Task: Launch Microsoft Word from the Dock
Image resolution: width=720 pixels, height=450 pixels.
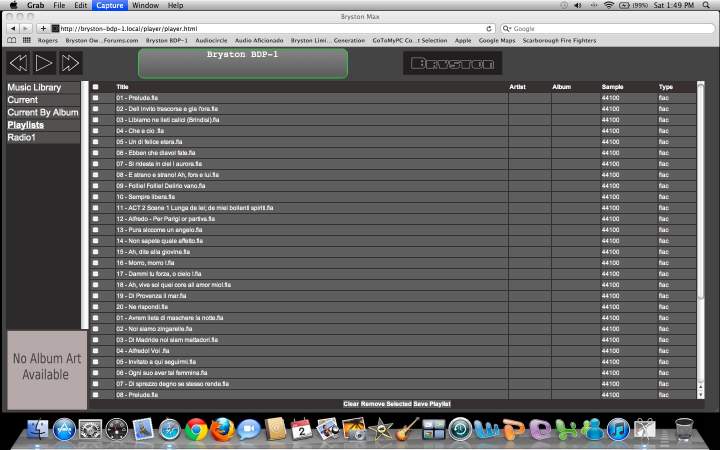Action: [x=487, y=430]
